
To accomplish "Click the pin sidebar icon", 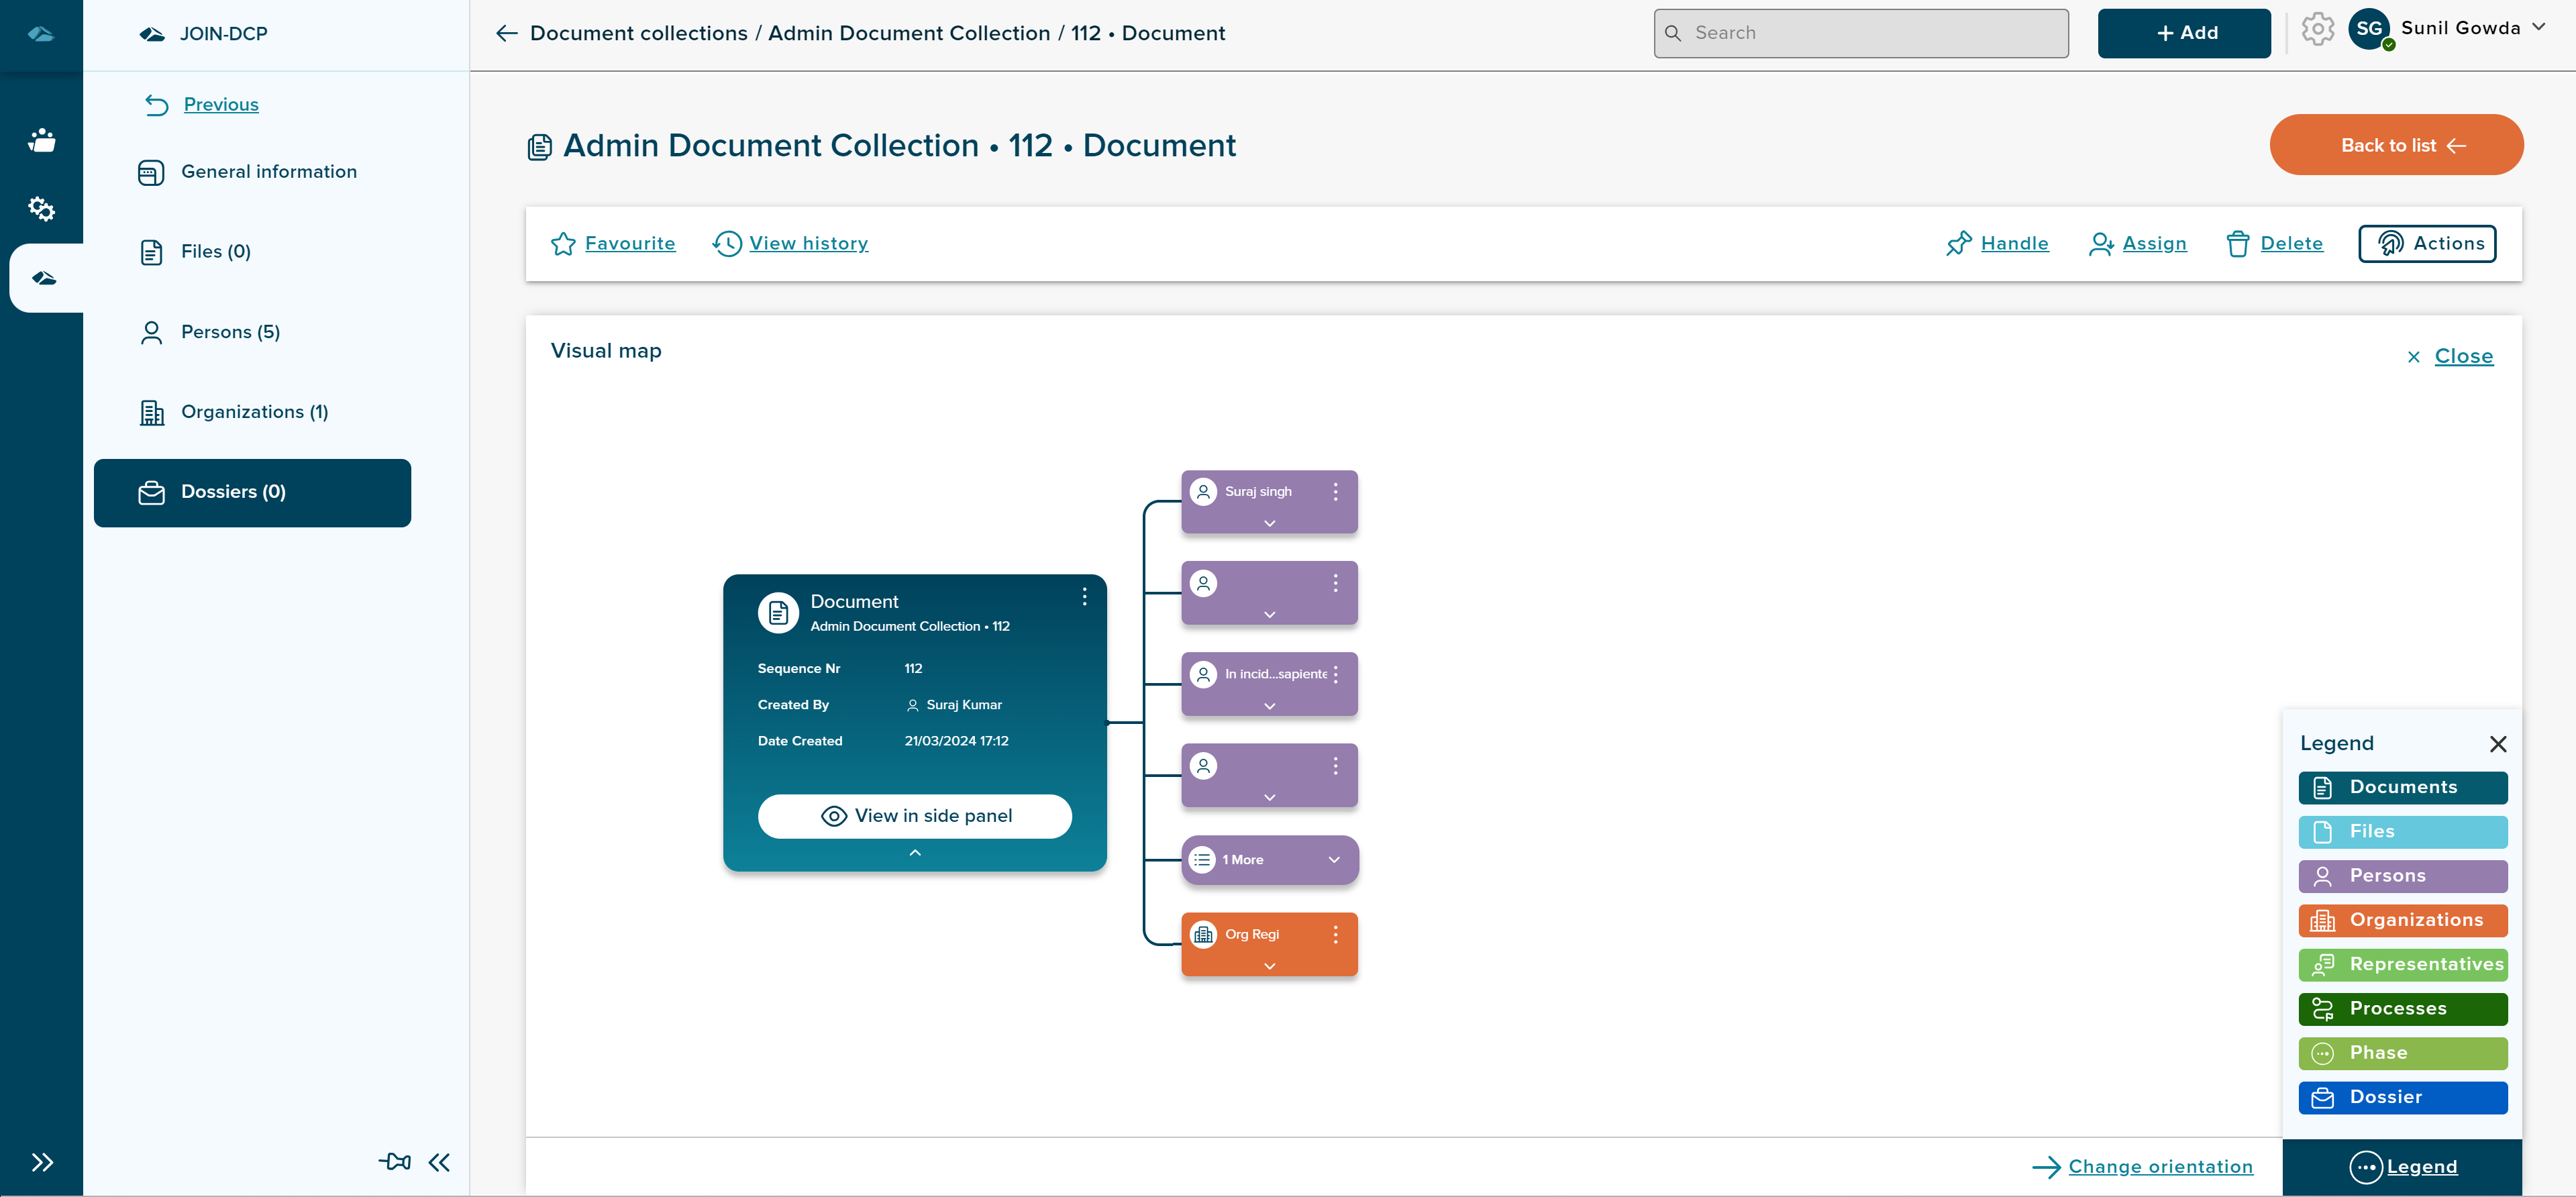I will click(394, 1161).
